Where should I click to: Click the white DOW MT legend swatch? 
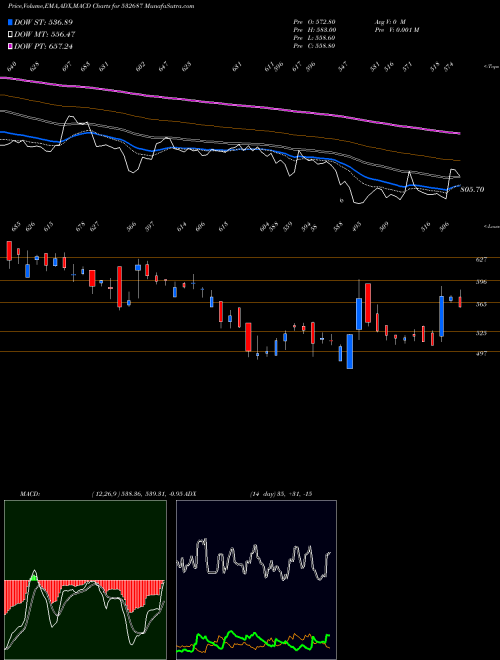click(10, 34)
